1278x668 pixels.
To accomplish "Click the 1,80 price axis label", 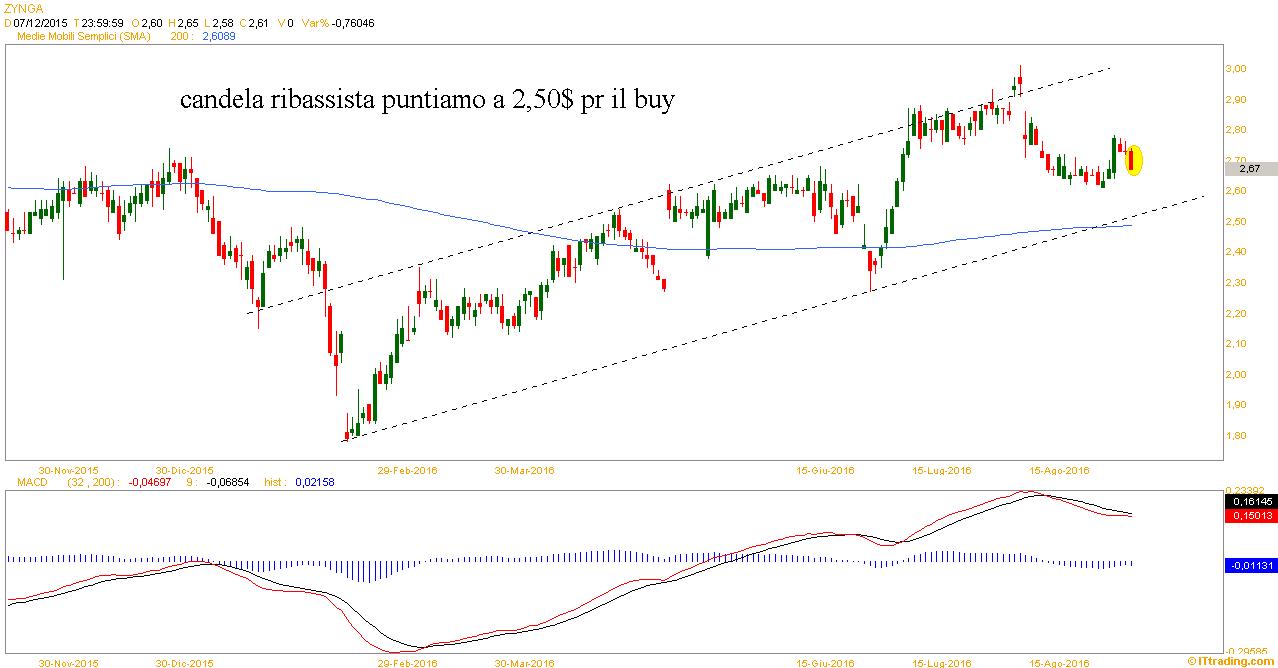I will coord(1238,436).
